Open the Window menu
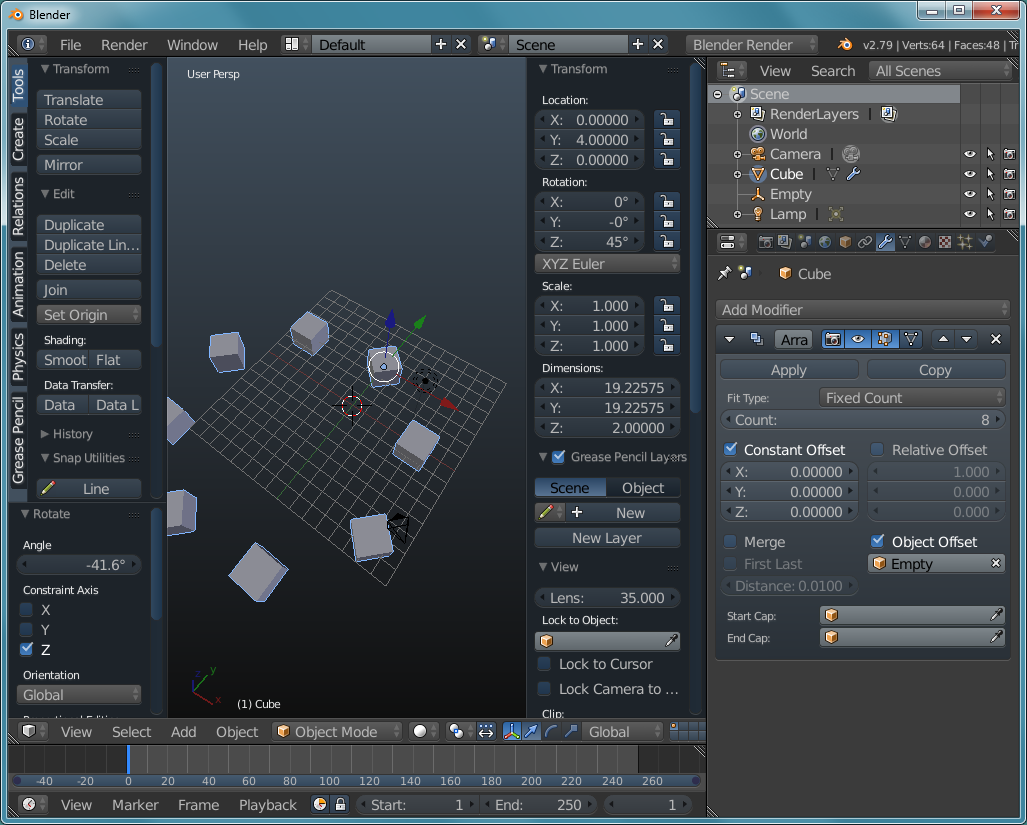Viewport: 1027px width, 825px height. click(x=192, y=45)
